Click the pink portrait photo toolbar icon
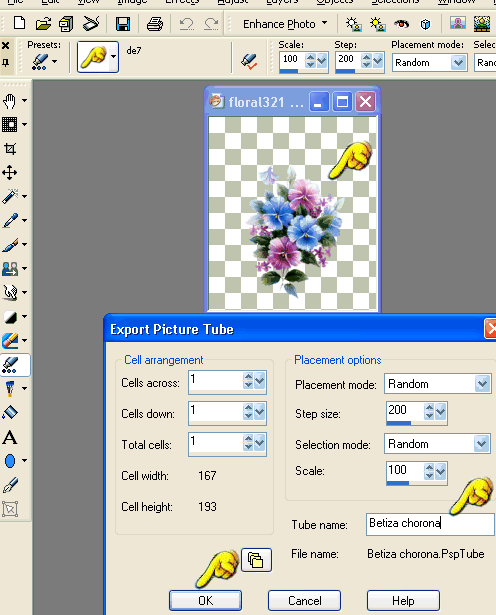The height and width of the screenshot is (615, 496). [x=458, y=24]
